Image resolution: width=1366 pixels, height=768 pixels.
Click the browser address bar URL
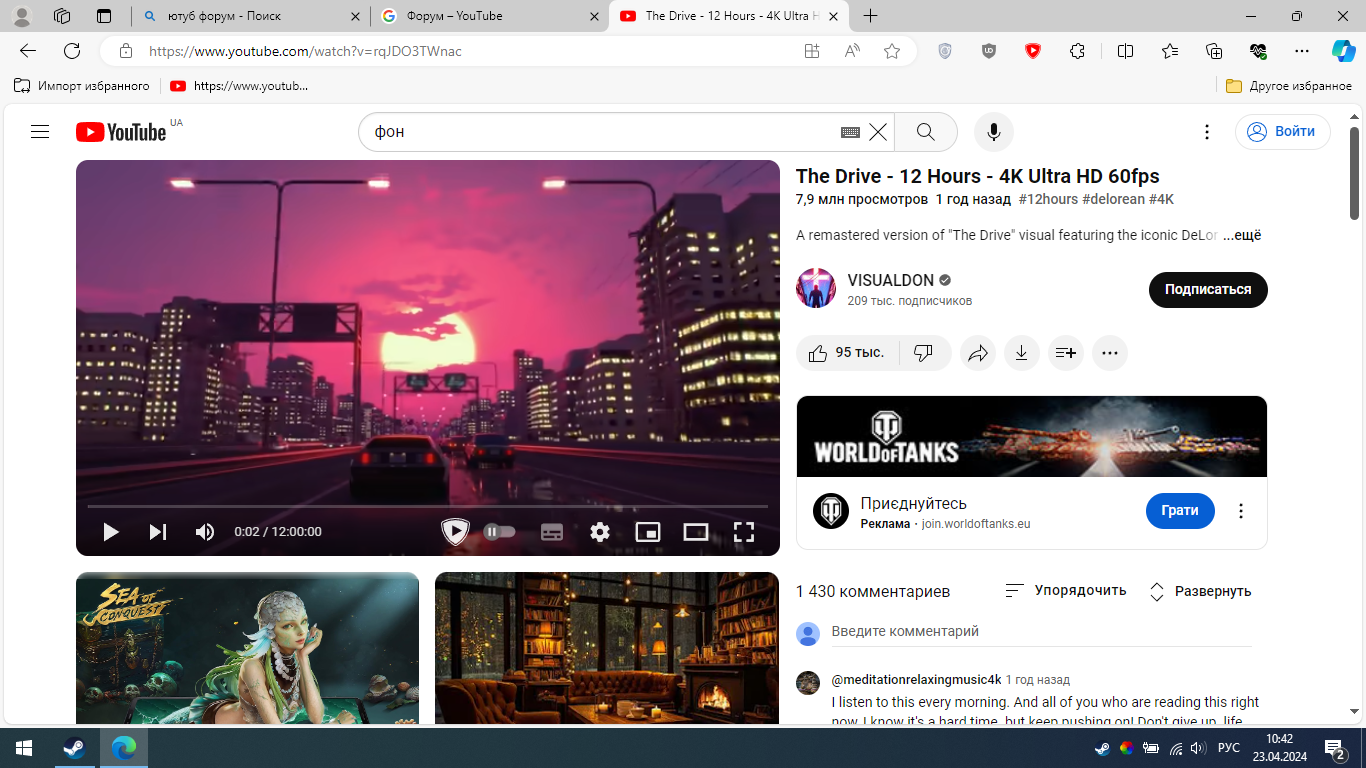pos(305,51)
